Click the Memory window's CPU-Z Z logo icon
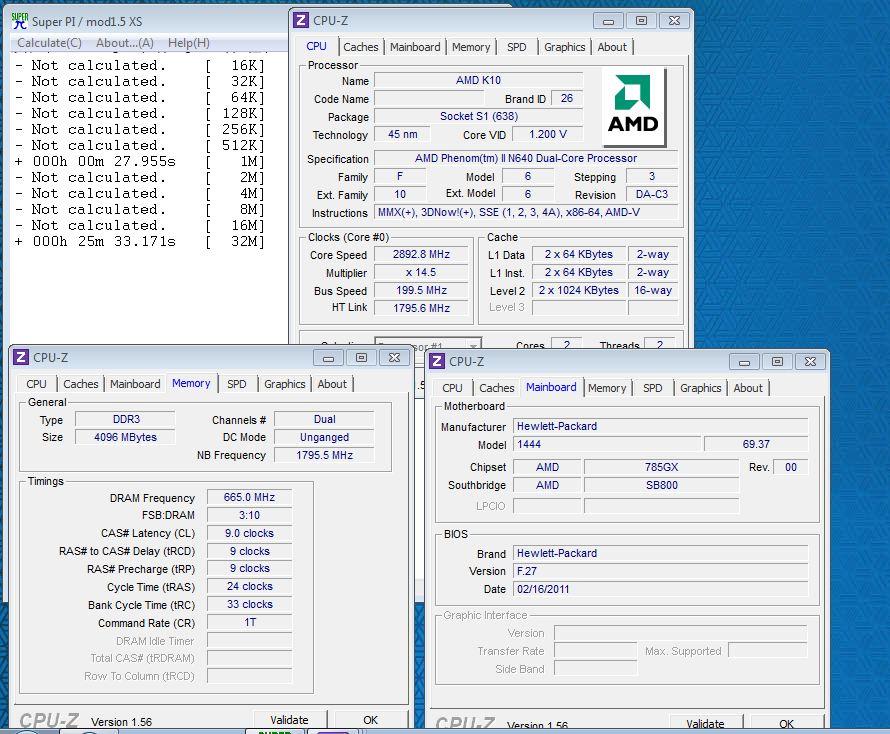The width and height of the screenshot is (890, 734). coord(21,357)
